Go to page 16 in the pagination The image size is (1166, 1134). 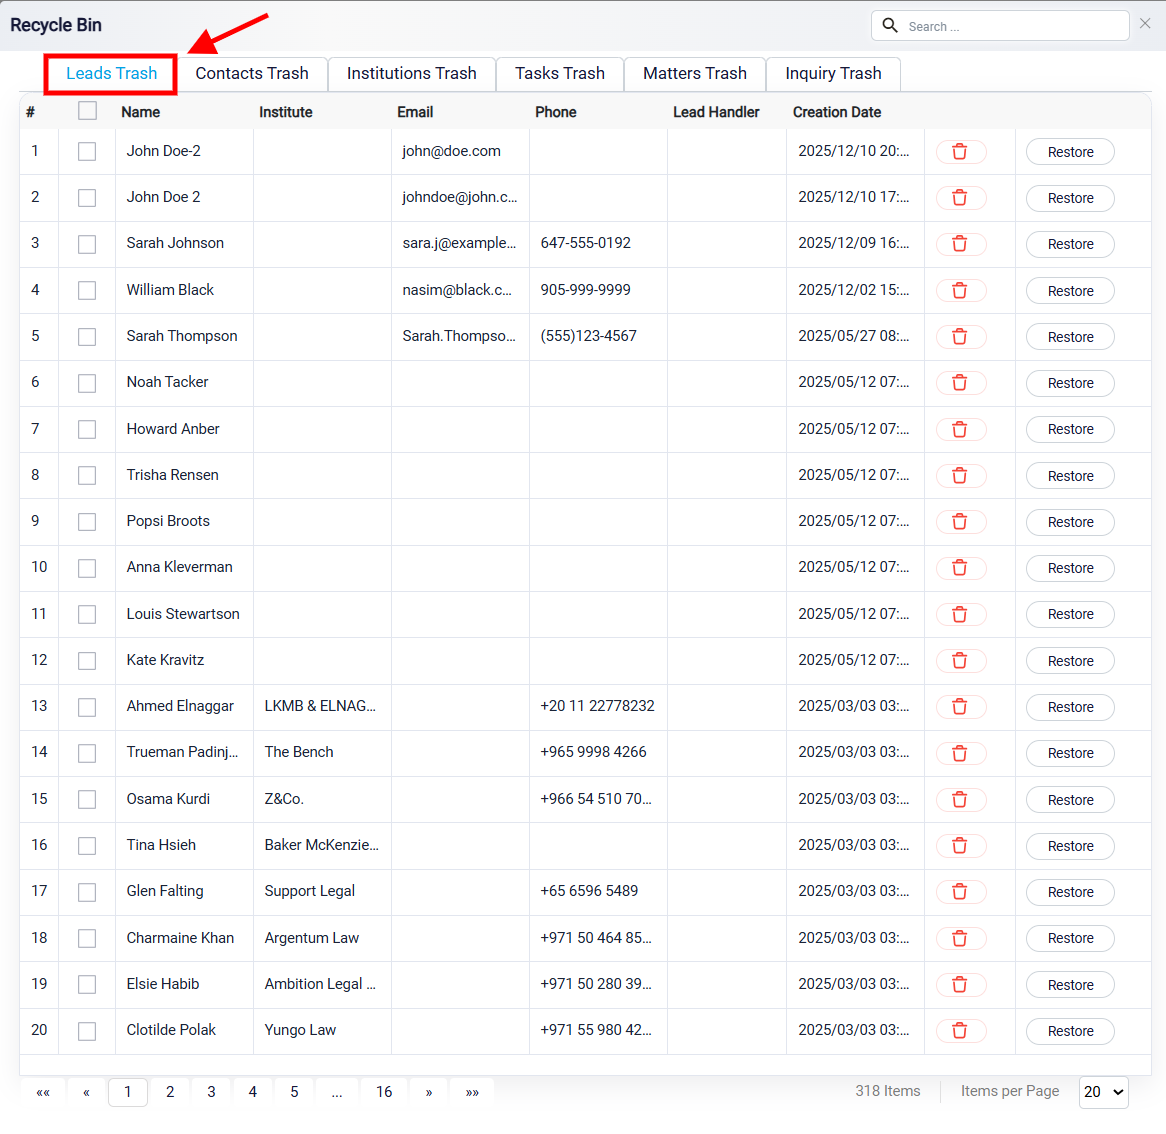(384, 1092)
